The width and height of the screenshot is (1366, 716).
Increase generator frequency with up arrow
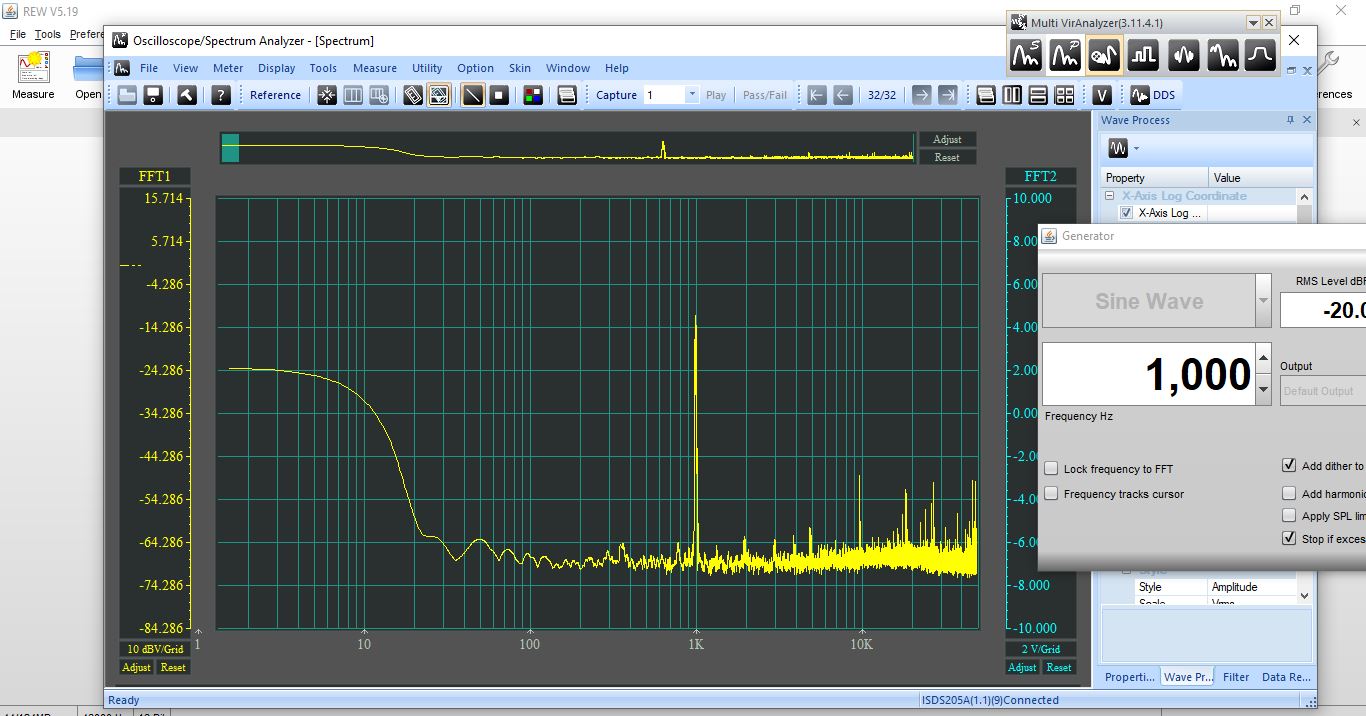(1263, 358)
